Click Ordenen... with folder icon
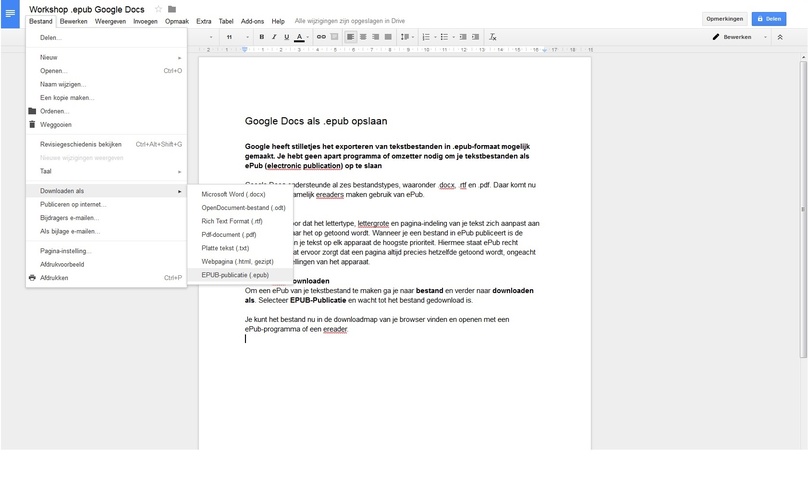This screenshot has height=503, width=808. pos(106,111)
